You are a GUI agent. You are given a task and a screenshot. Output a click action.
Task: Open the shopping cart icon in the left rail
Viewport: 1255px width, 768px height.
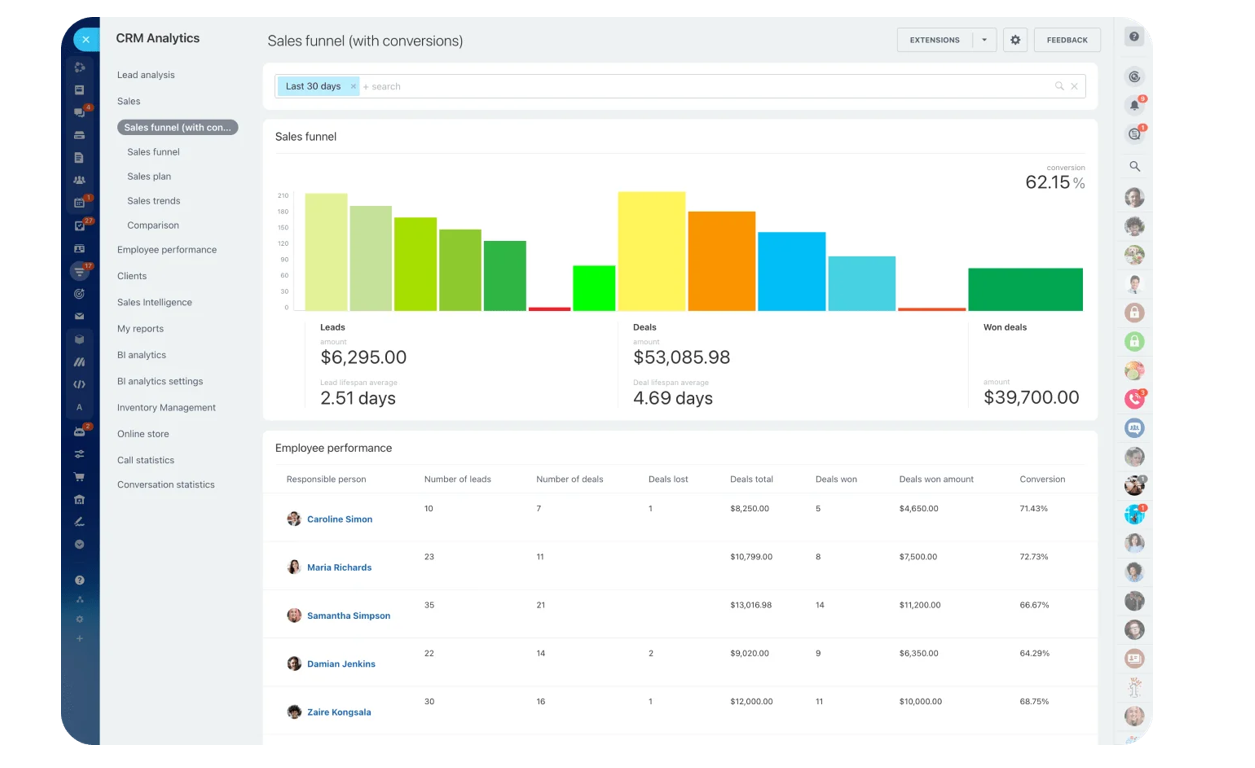[80, 477]
